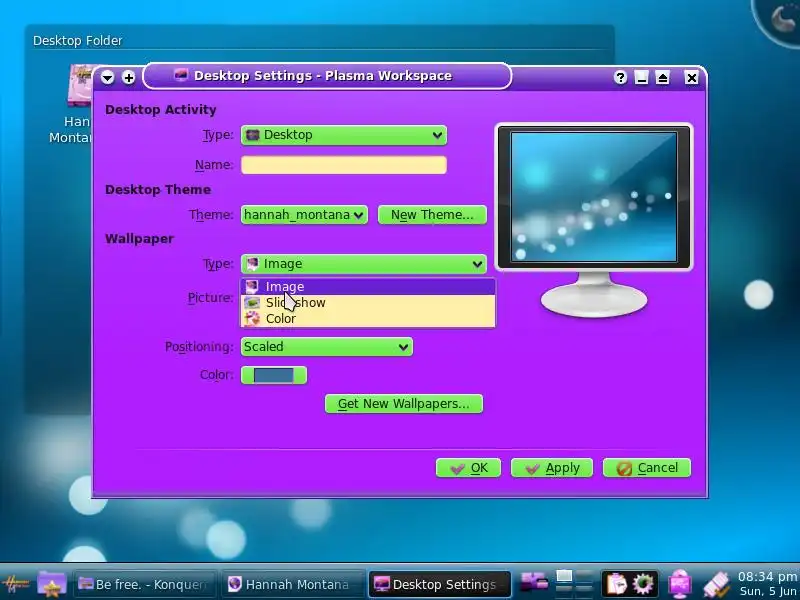The height and width of the screenshot is (600, 800).
Task: Switch to Hannah Montana taskbar entry
Action: 293,584
